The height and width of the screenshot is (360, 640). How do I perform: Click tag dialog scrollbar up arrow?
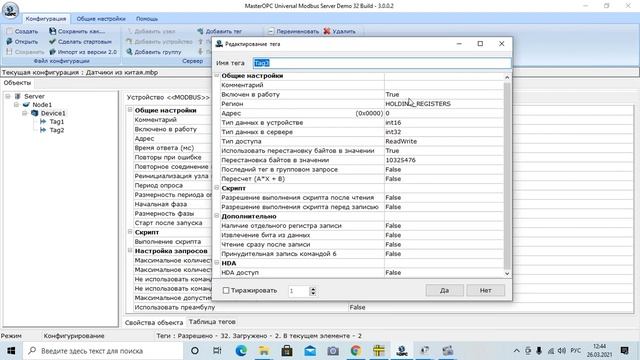click(507, 77)
